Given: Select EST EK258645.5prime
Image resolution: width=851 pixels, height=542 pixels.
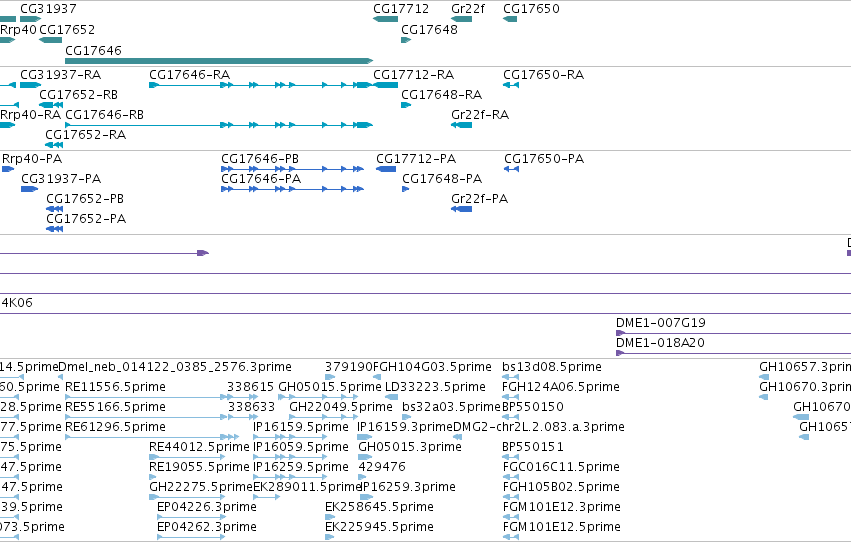Looking at the screenshot, I should (329, 517).
